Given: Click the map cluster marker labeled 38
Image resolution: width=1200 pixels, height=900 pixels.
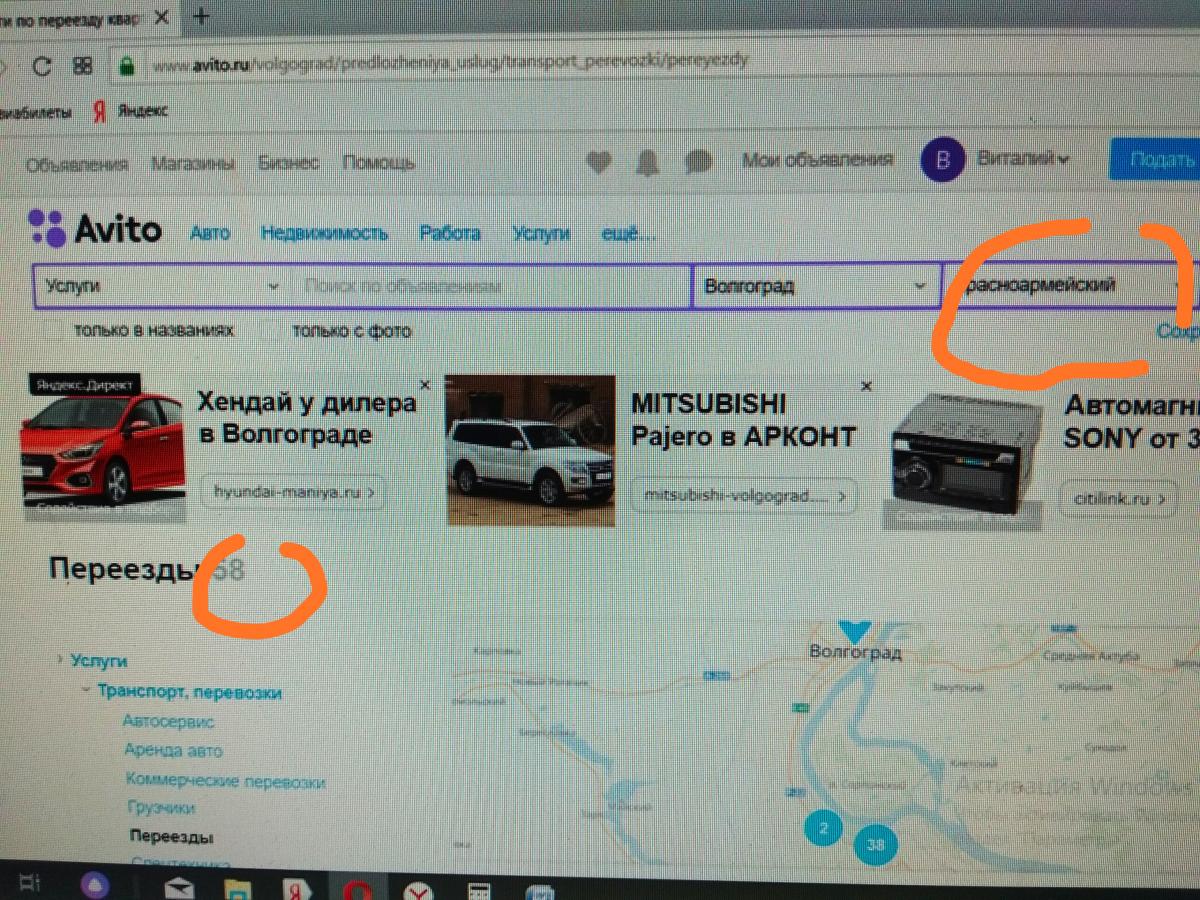Looking at the screenshot, I should click(876, 845).
